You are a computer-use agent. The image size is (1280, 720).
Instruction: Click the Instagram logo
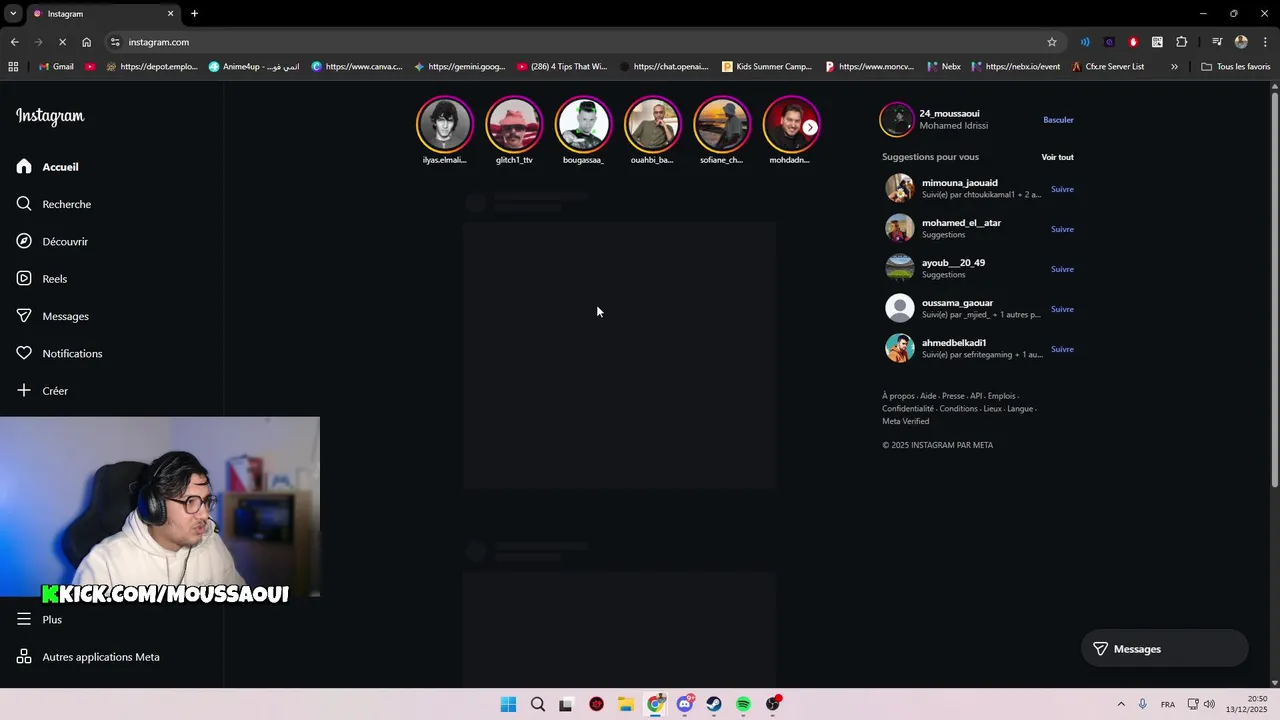tap(50, 116)
